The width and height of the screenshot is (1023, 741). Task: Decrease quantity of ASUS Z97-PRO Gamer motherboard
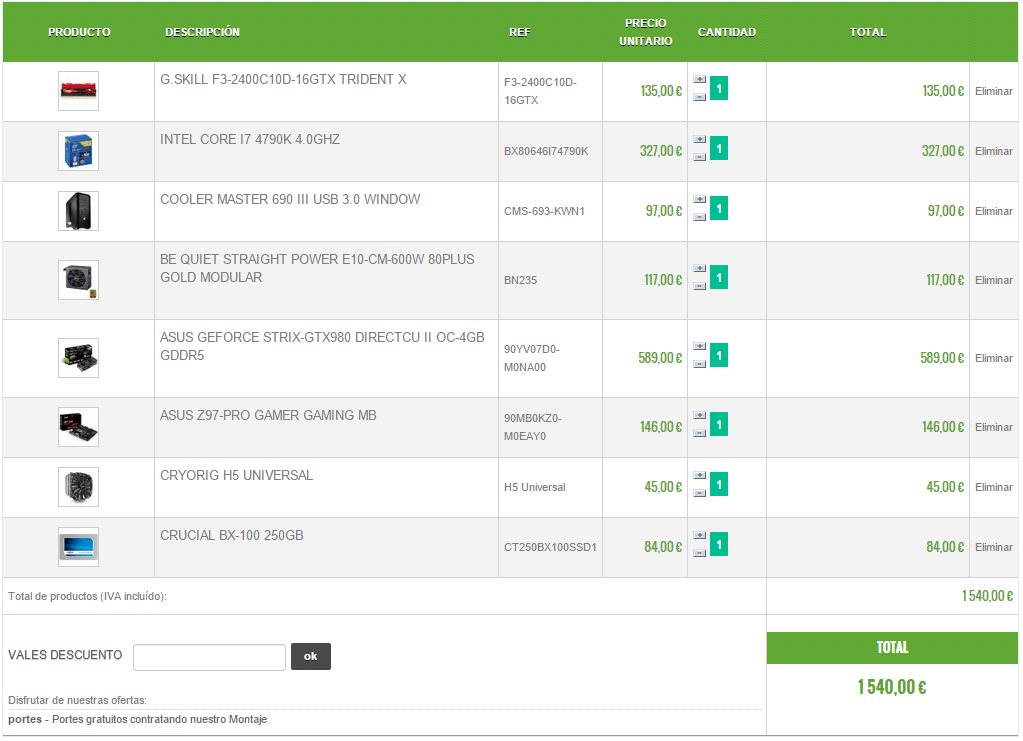pyautogui.click(x=699, y=433)
